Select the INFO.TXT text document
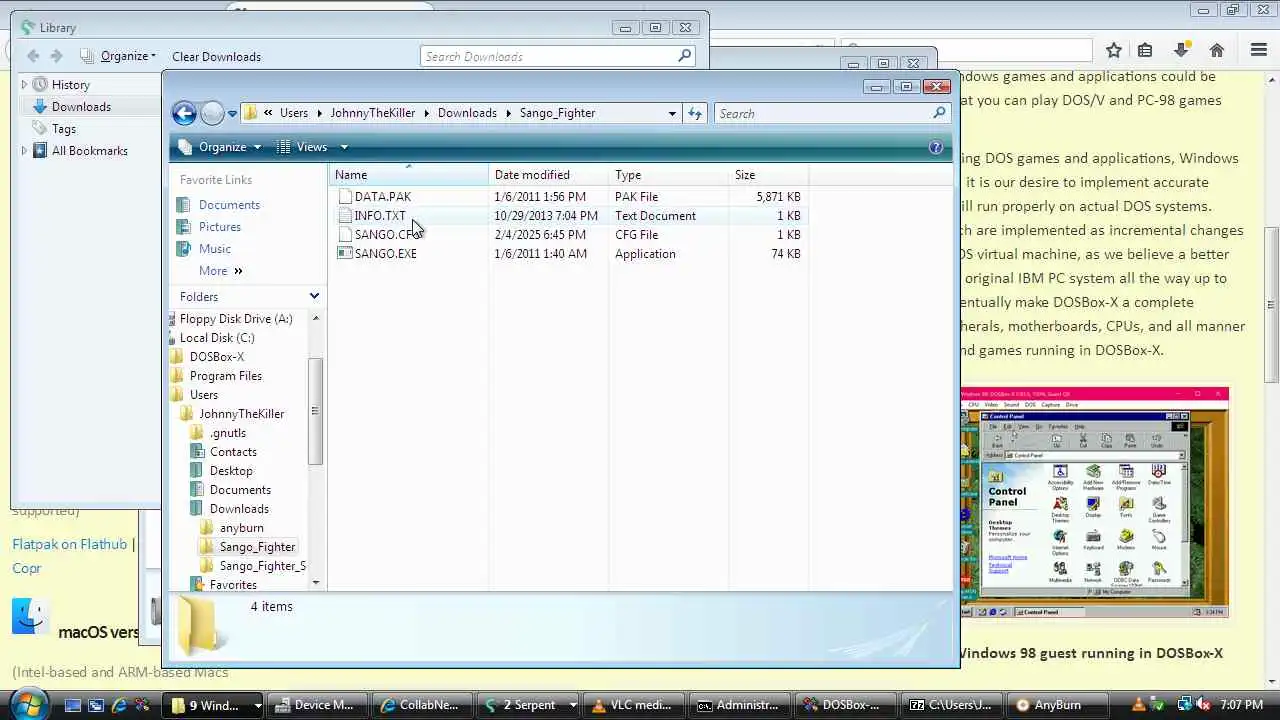 click(x=380, y=216)
